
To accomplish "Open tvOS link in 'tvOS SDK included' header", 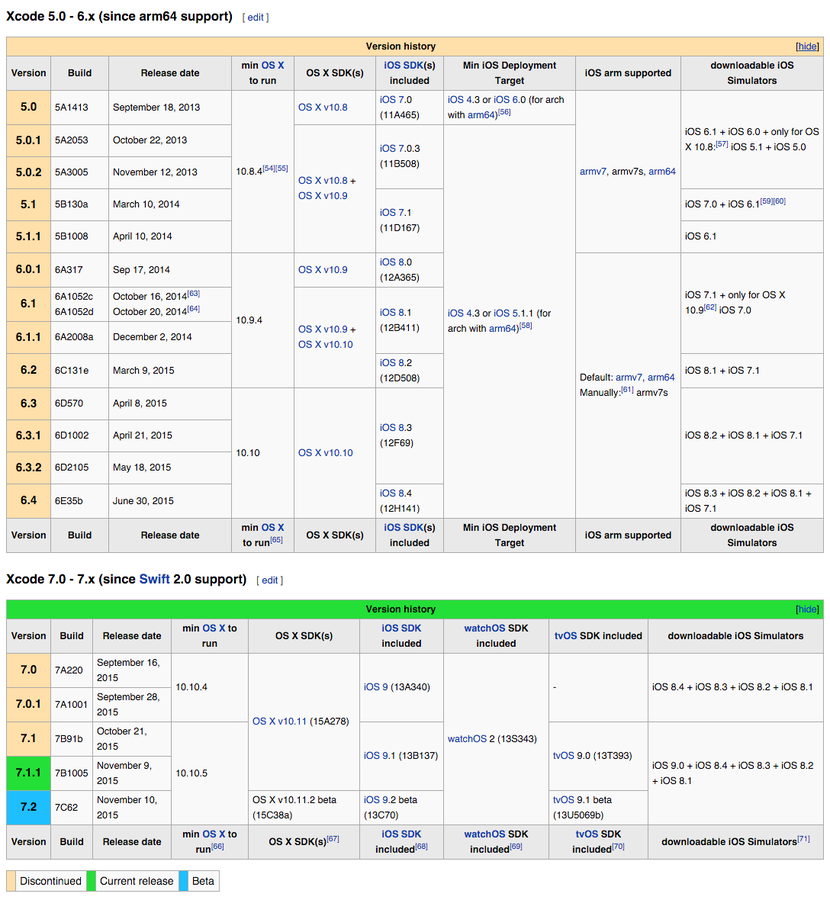I will (566, 636).
